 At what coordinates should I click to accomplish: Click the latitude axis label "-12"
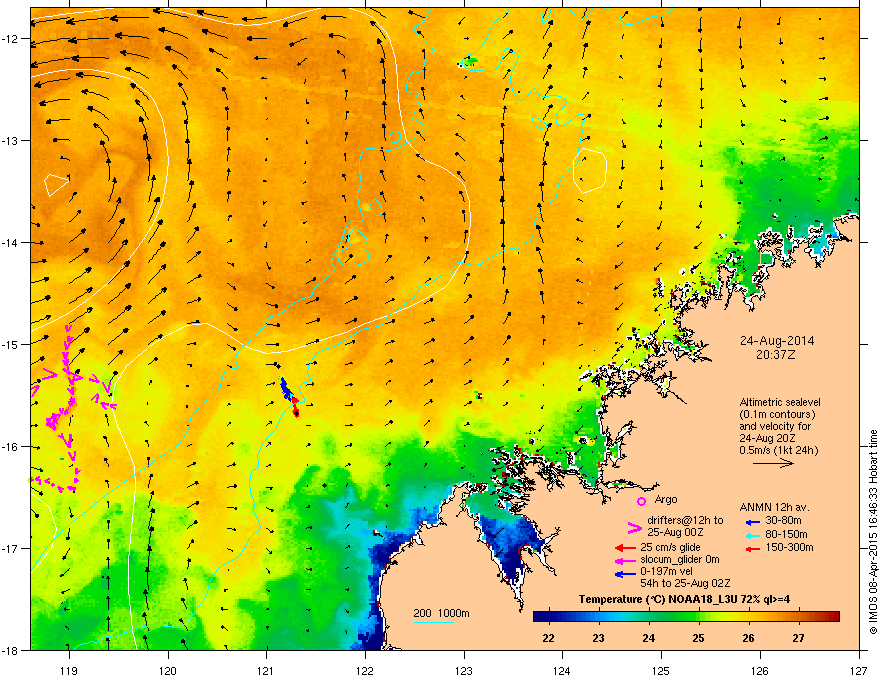(11, 39)
